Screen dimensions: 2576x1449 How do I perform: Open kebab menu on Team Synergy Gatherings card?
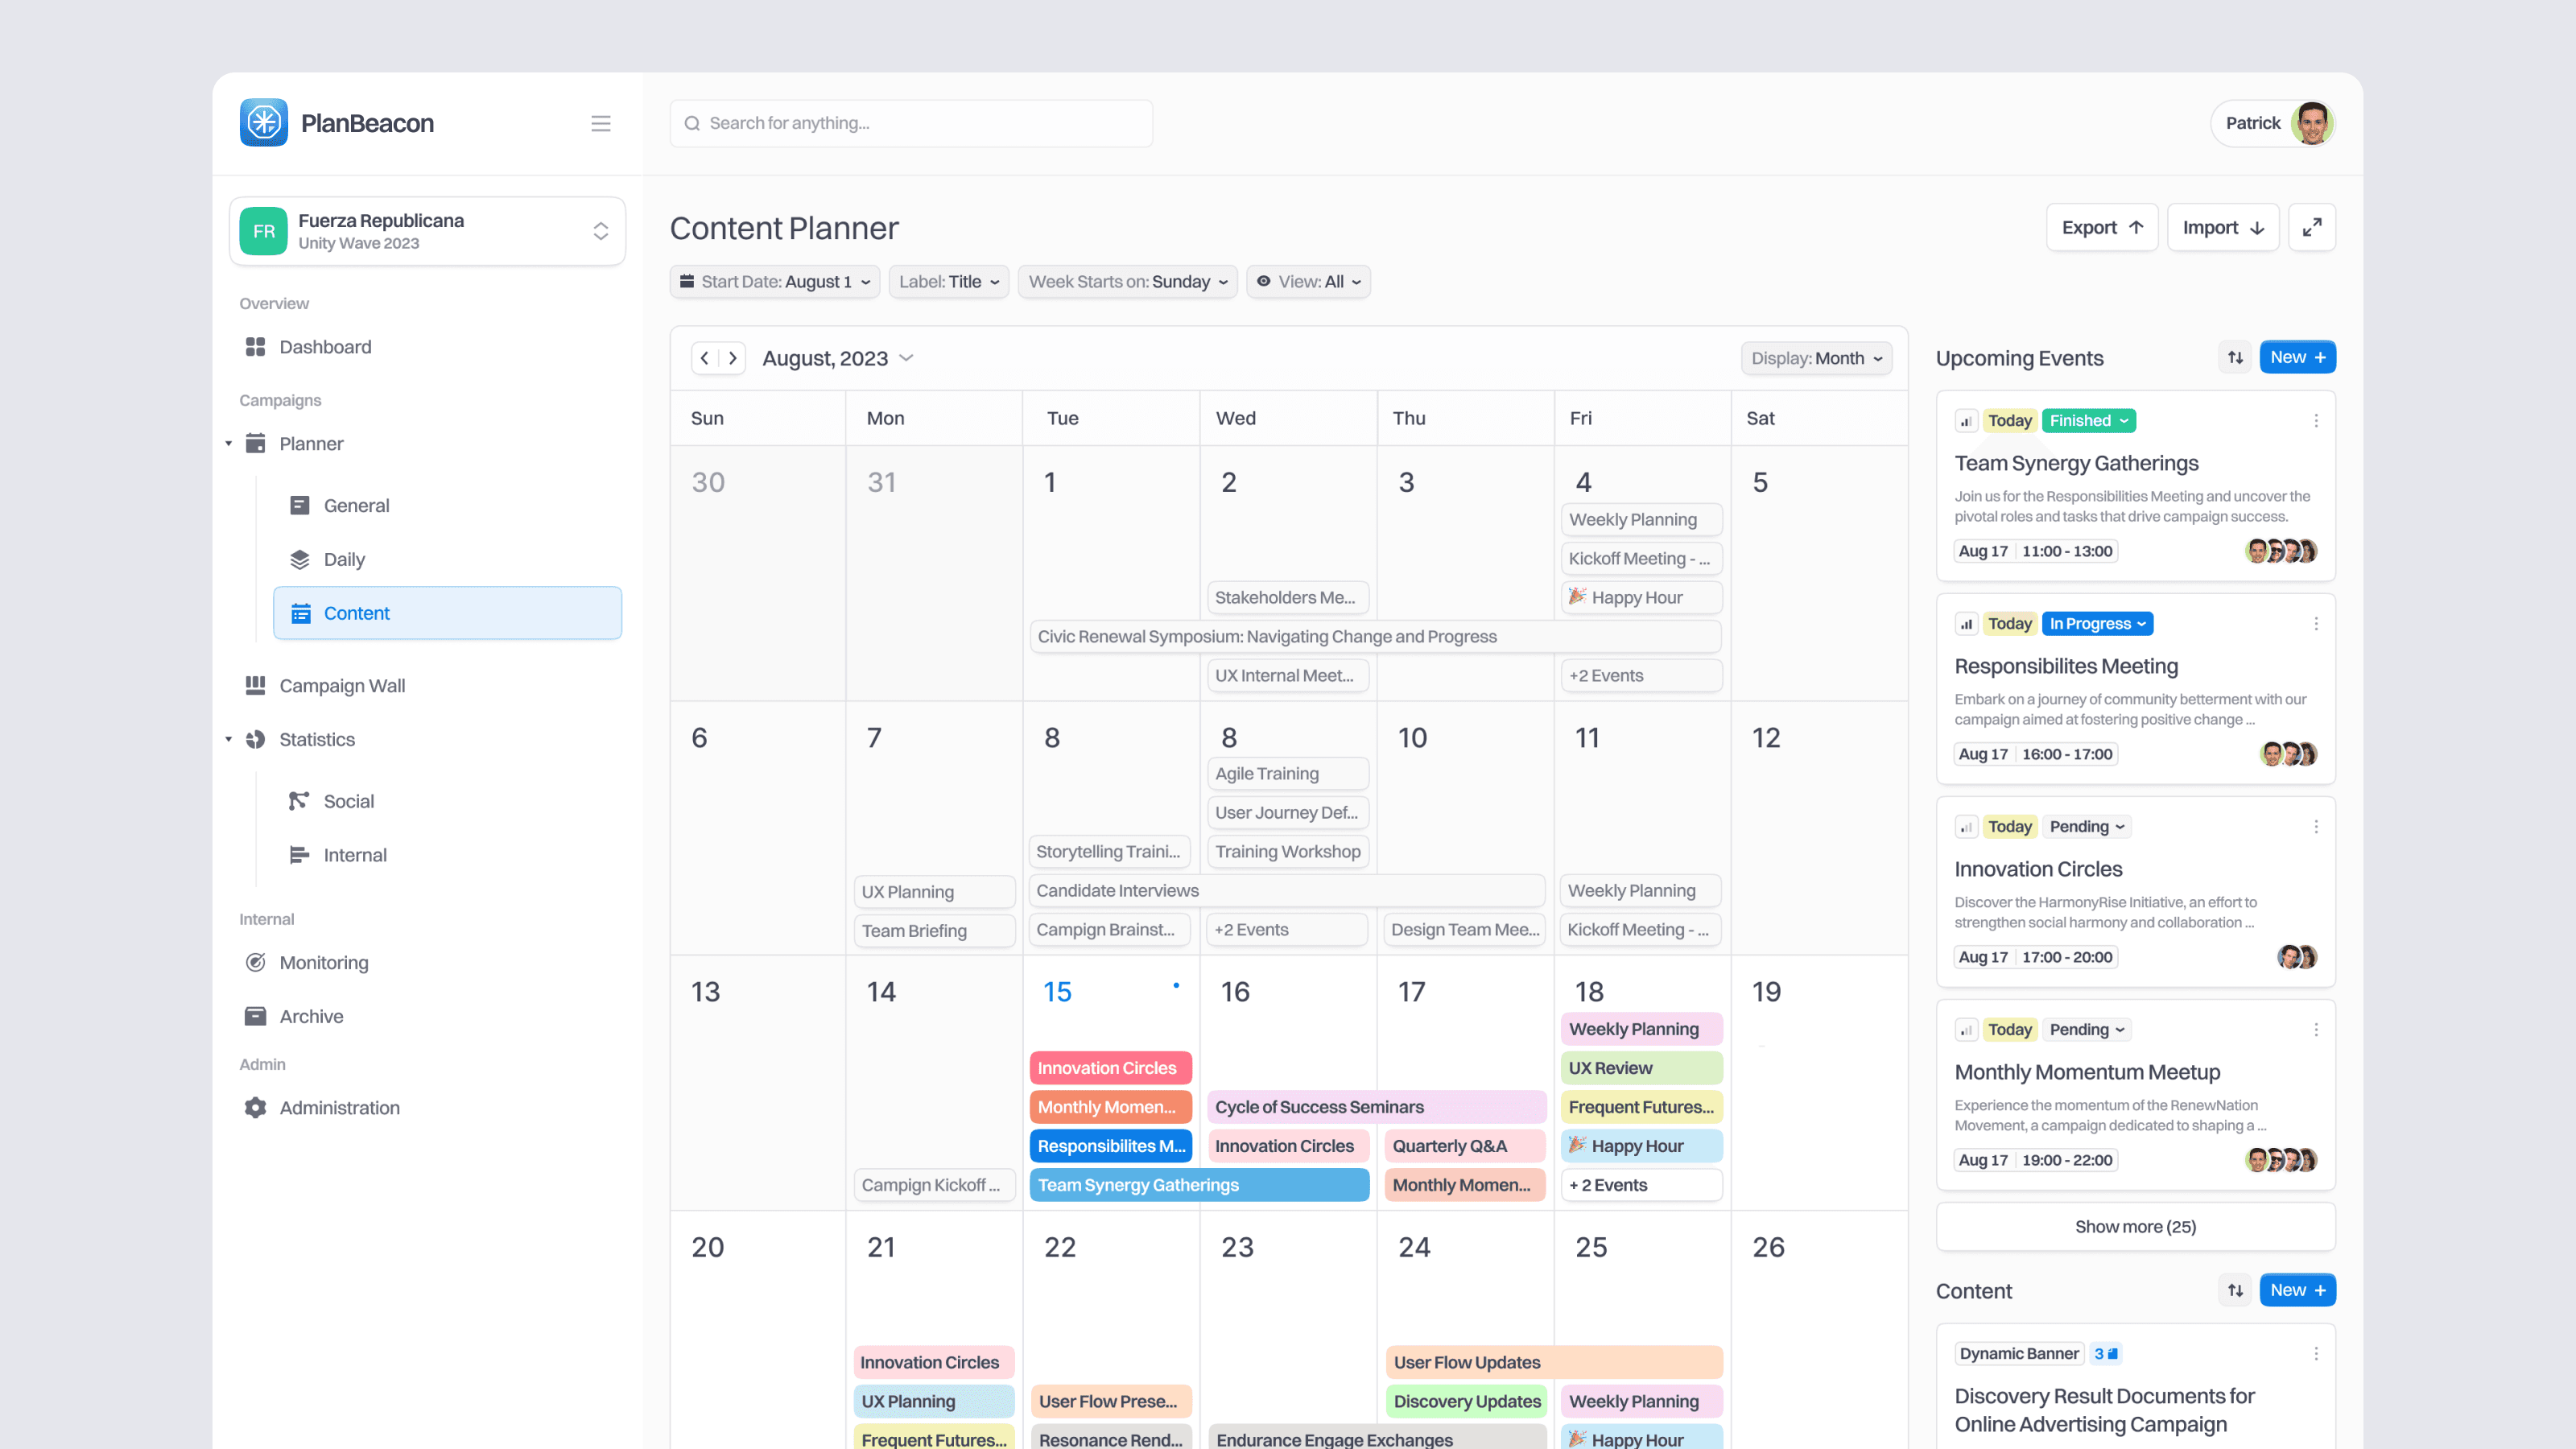tap(2317, 421)
